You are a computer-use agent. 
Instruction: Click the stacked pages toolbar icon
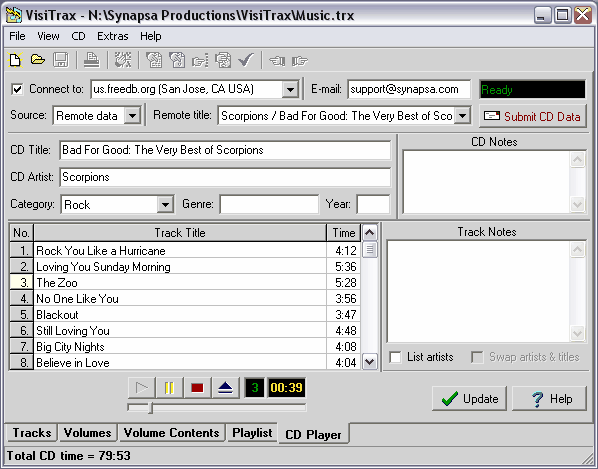223,60
